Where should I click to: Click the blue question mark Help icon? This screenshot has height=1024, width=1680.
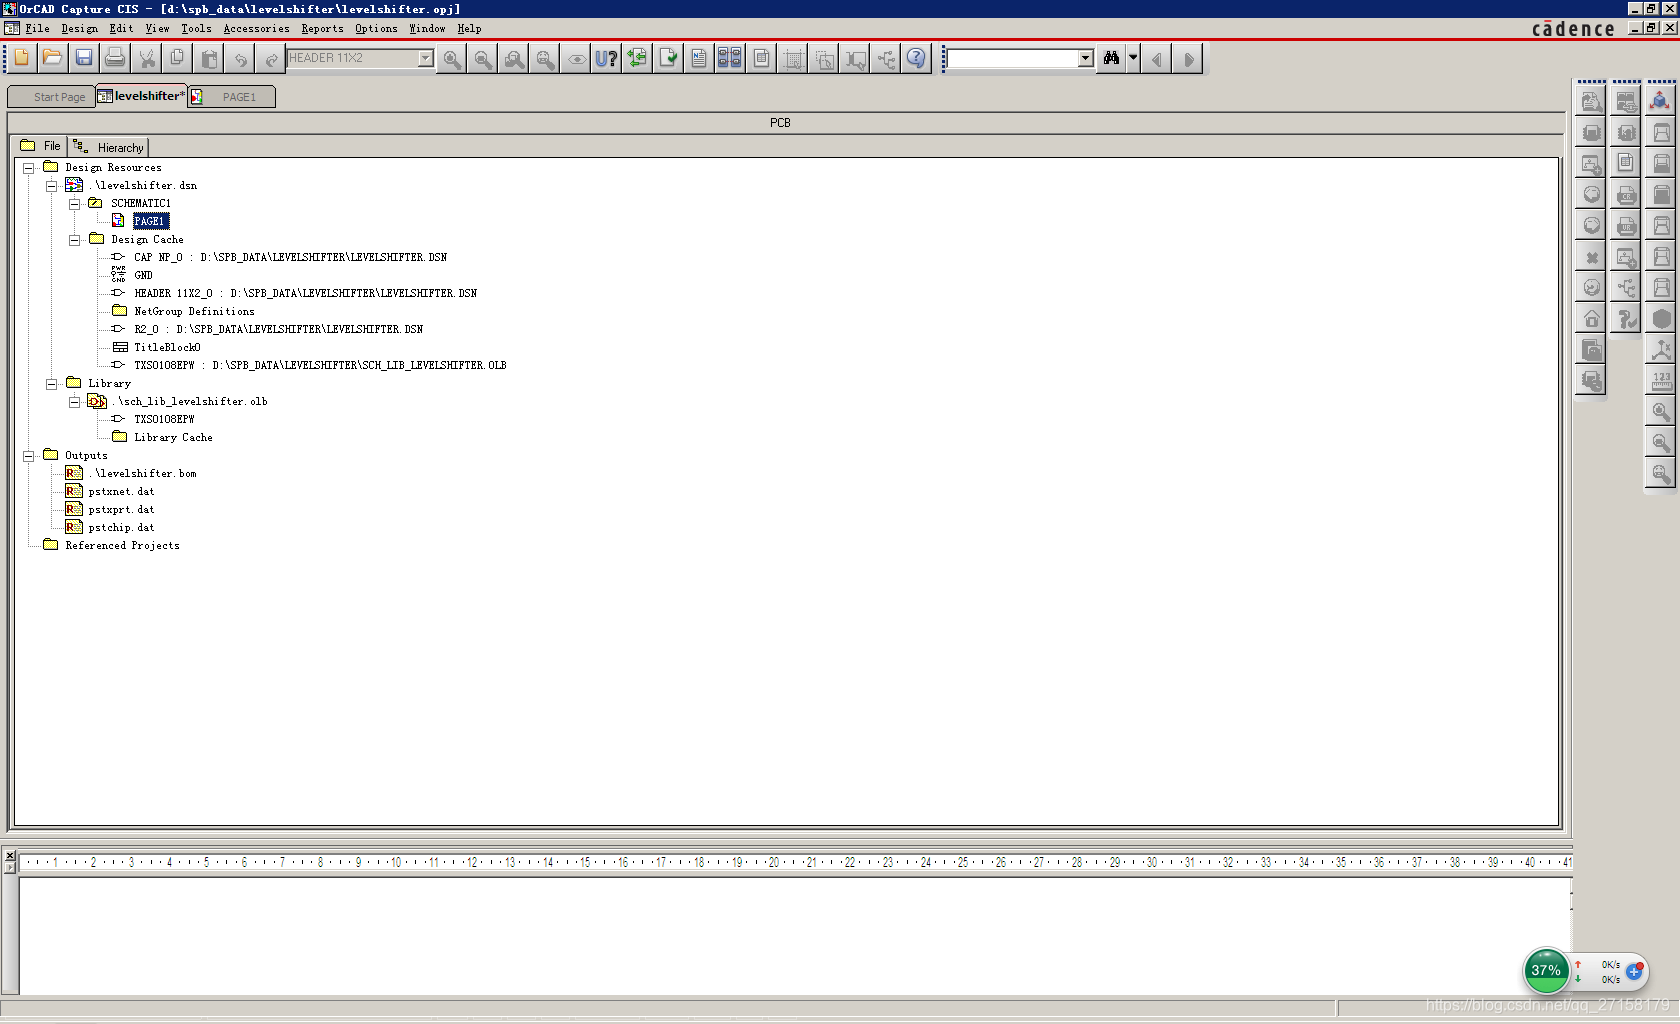916,59
